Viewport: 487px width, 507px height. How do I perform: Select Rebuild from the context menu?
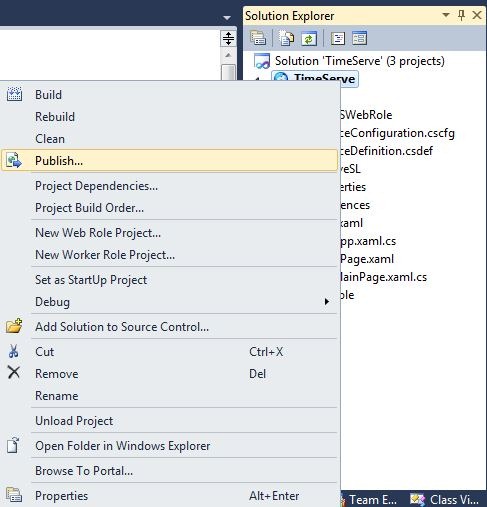pyautogui.click(x=55, y=117)
